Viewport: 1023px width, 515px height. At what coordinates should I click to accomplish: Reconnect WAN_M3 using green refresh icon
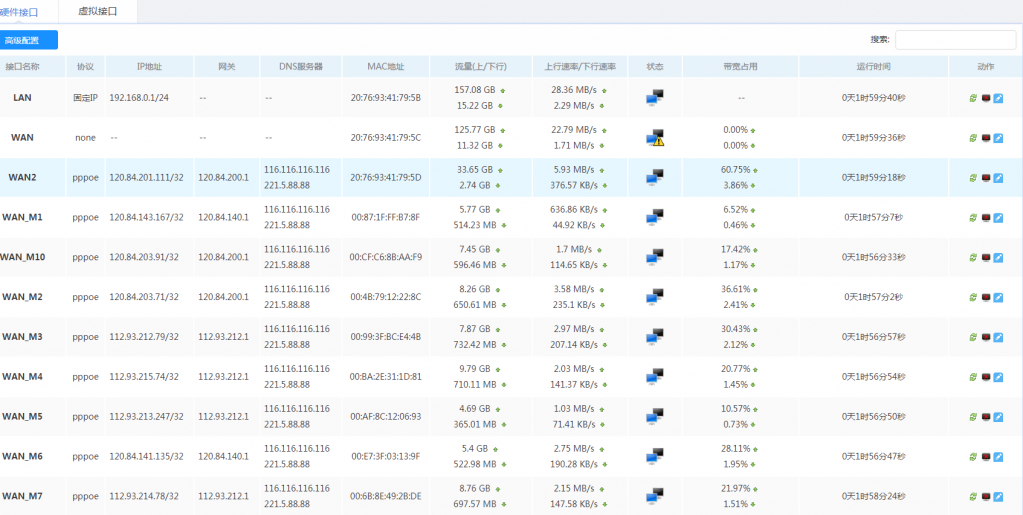pos(974,337)
